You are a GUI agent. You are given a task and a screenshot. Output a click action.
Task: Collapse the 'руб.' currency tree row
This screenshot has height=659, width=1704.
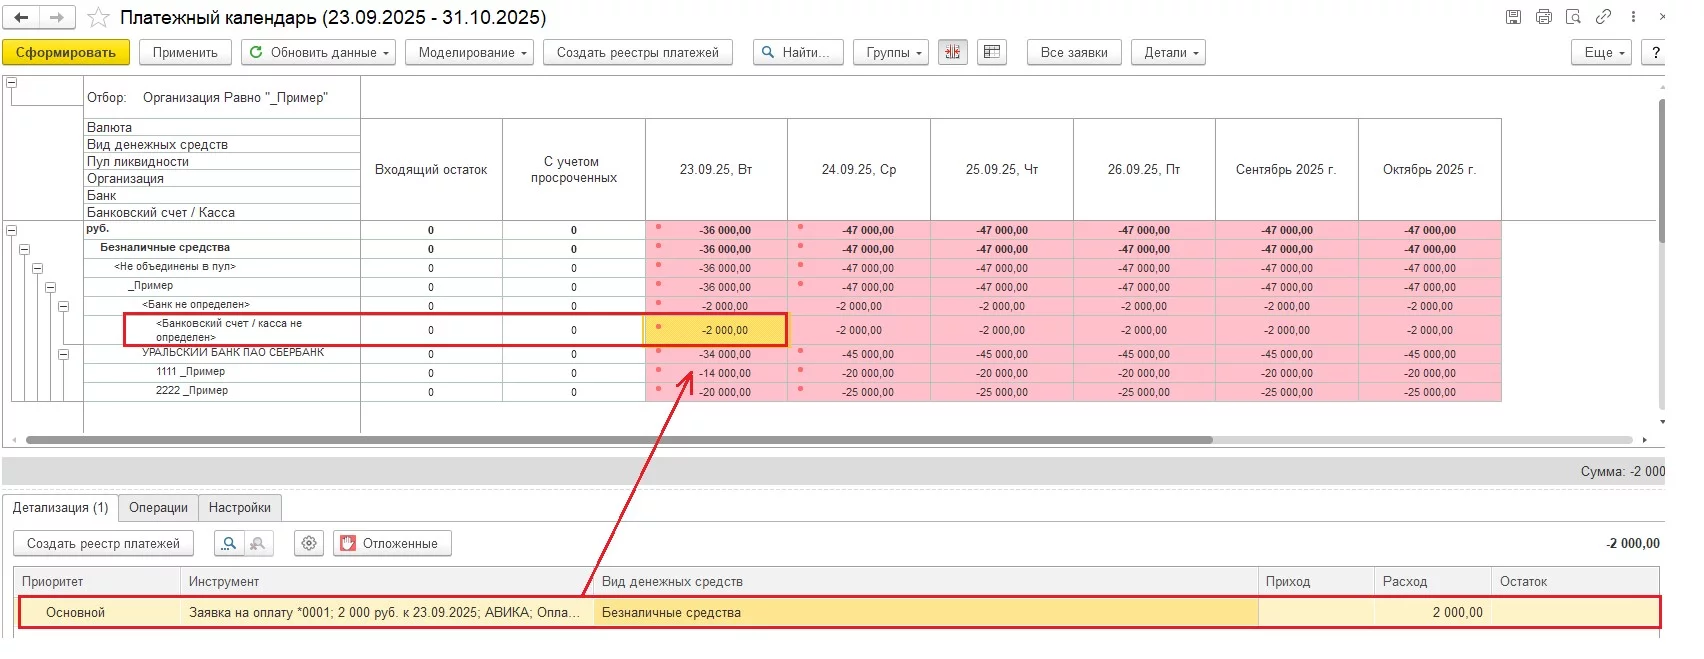point(12,230)
